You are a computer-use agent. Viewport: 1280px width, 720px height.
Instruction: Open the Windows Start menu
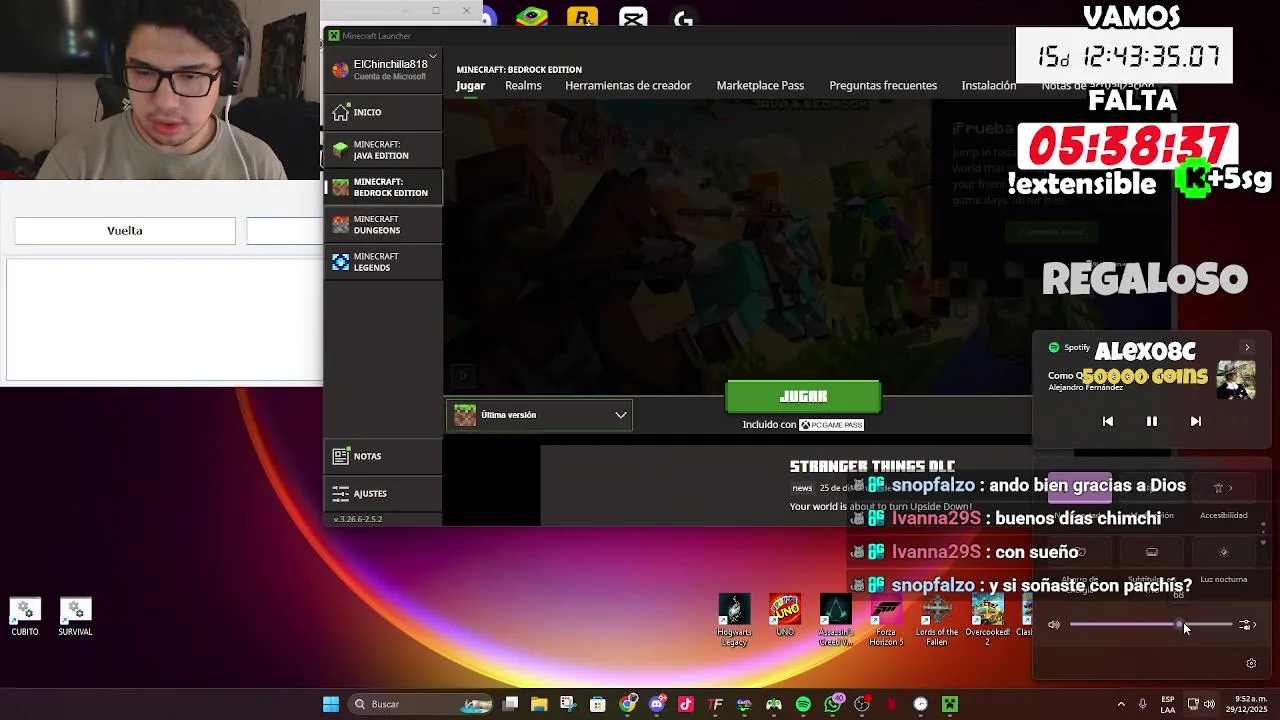[331, 704]
